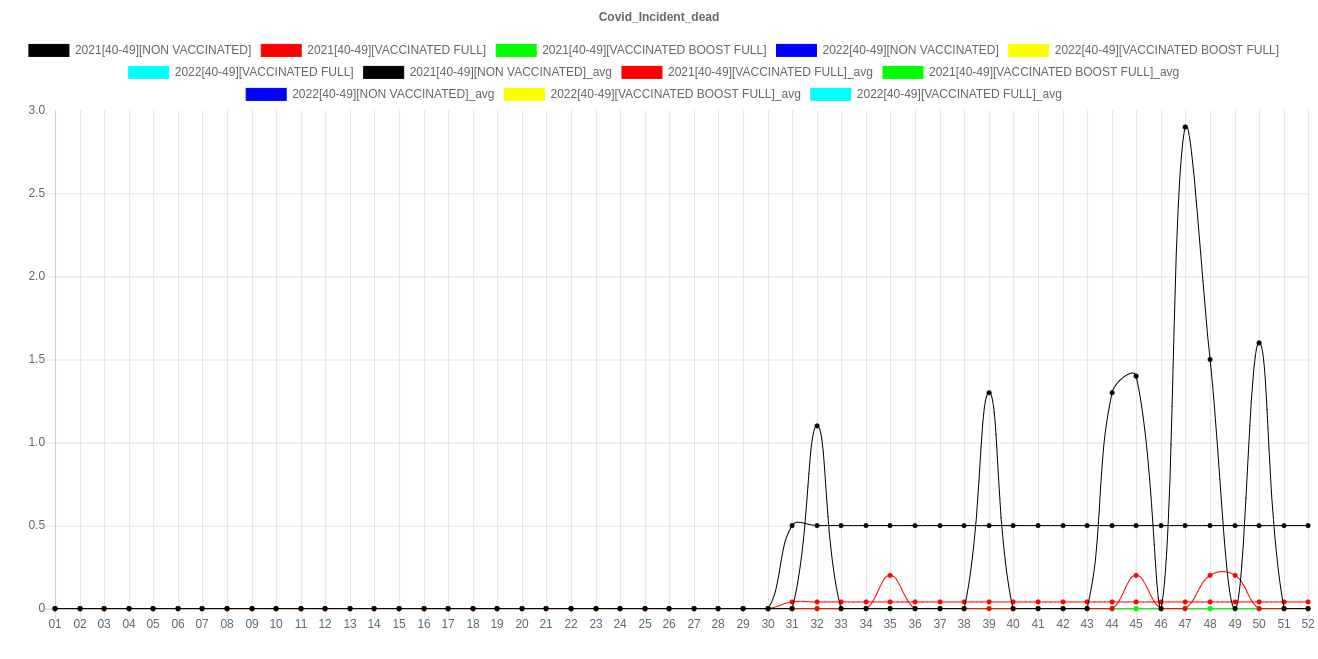1318x659 pixels.
Task: Click red swatch for 2021[40-49][VACCINATED FULL]
Action: coord(280,50)
